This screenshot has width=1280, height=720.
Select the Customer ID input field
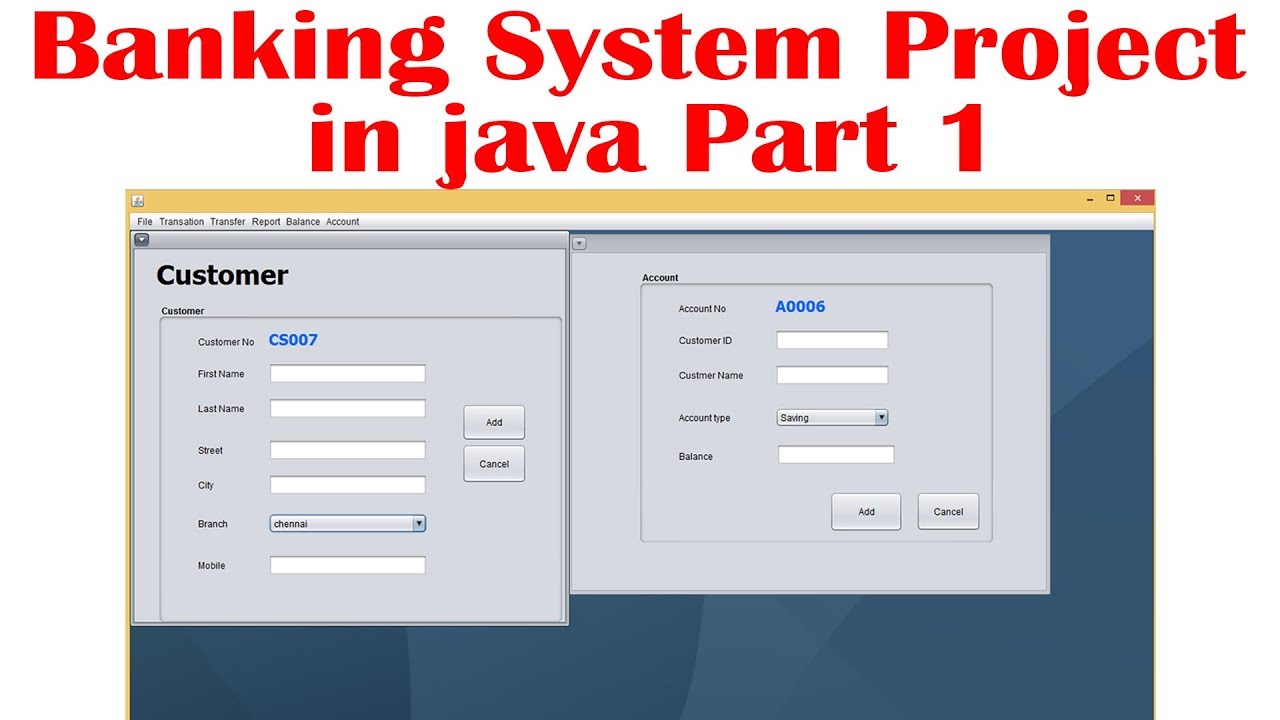coord(832,341)
